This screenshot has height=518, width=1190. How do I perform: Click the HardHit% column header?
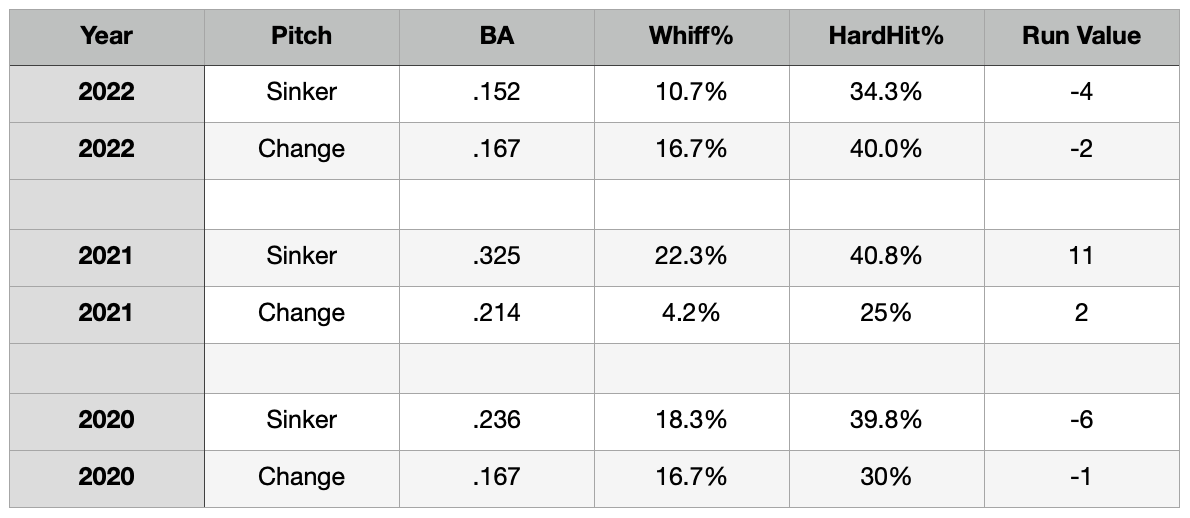[886, 36]
